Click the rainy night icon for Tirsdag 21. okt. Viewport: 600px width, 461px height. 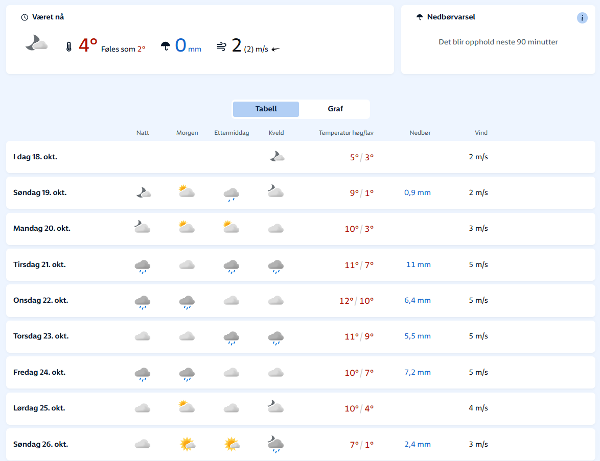(142, 265)
